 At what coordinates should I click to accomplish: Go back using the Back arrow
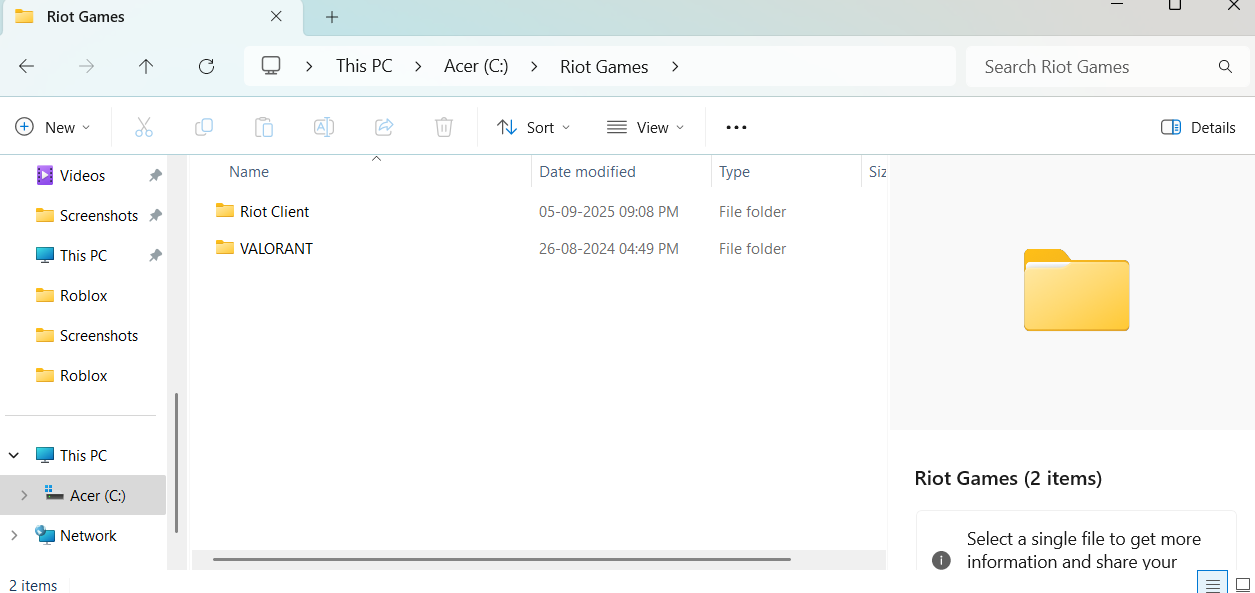27,66
